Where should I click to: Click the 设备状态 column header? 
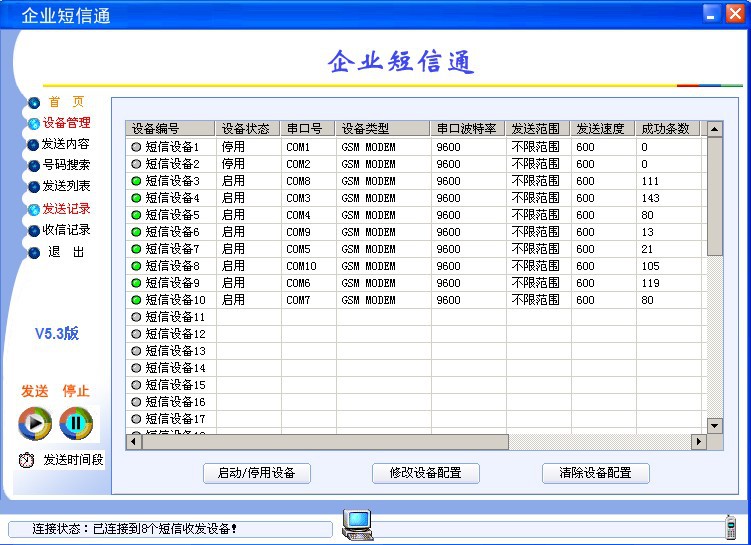(x=246, y=129)
